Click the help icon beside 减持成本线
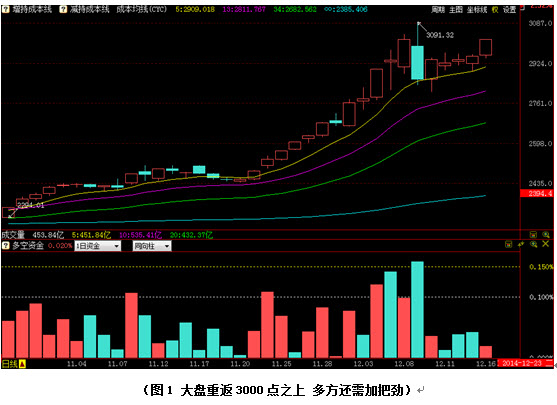The width and height of the screenshot is (557, 405). click(x=63, y=9)
